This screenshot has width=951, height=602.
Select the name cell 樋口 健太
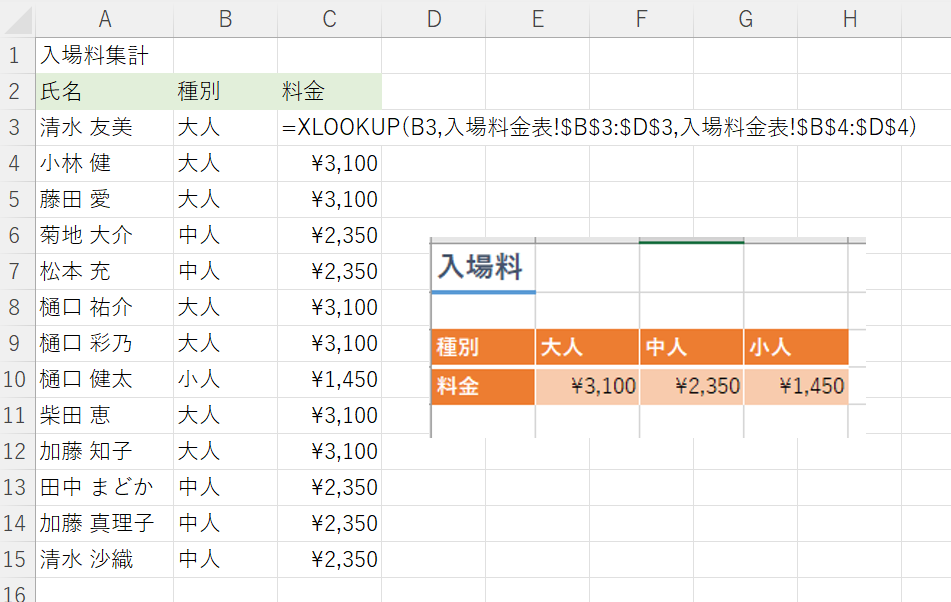coord(104,380)
